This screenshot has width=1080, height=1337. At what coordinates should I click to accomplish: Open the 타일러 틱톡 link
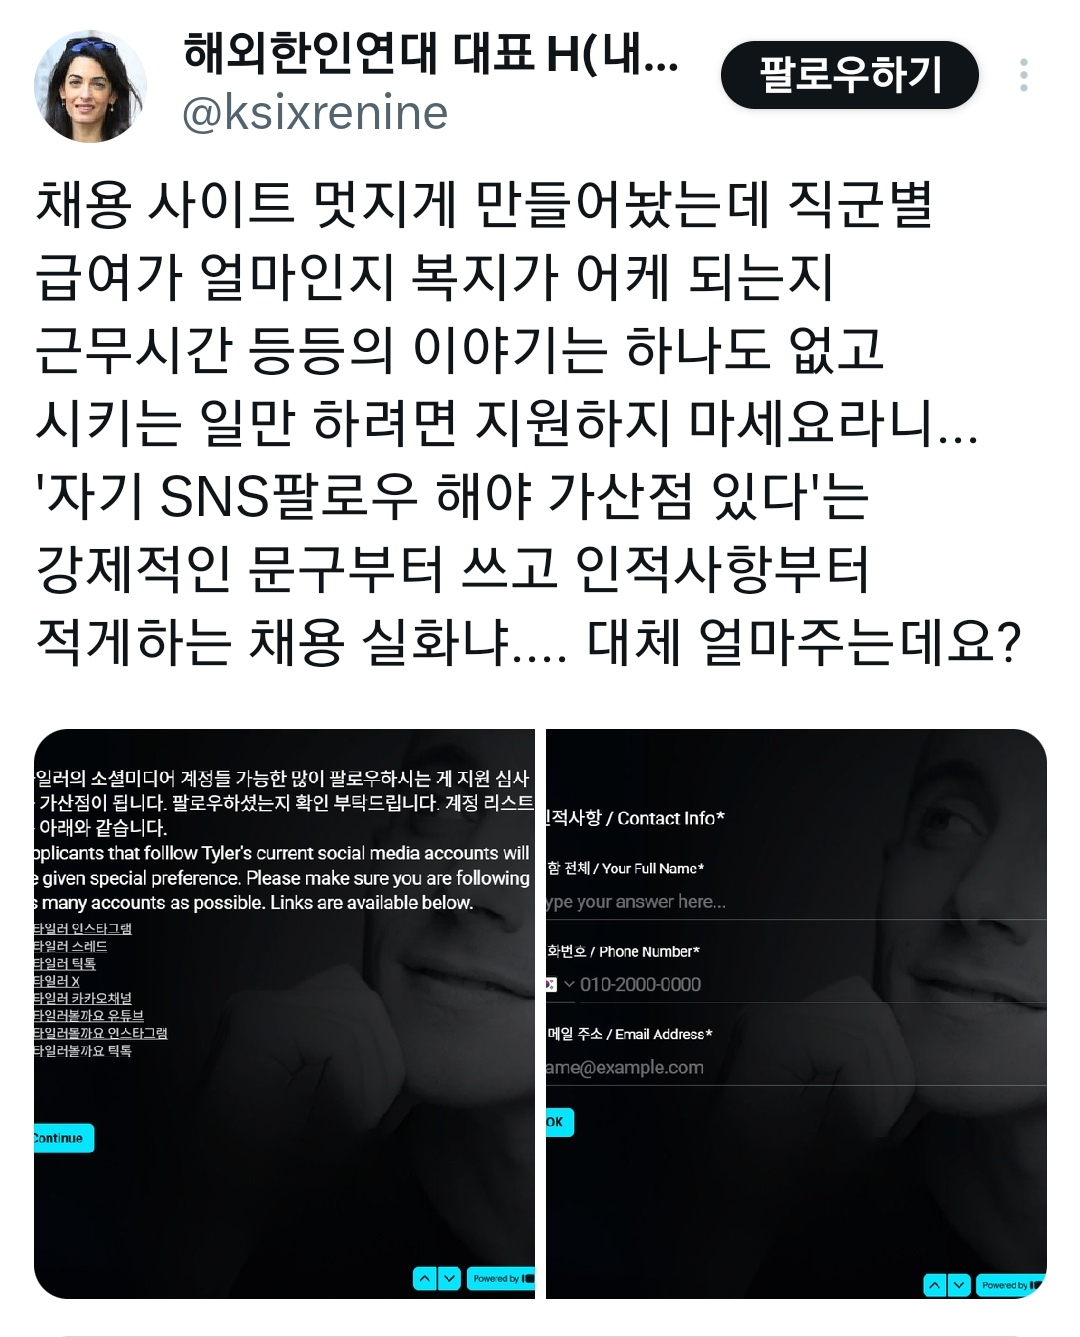click(x=65, y=964)
